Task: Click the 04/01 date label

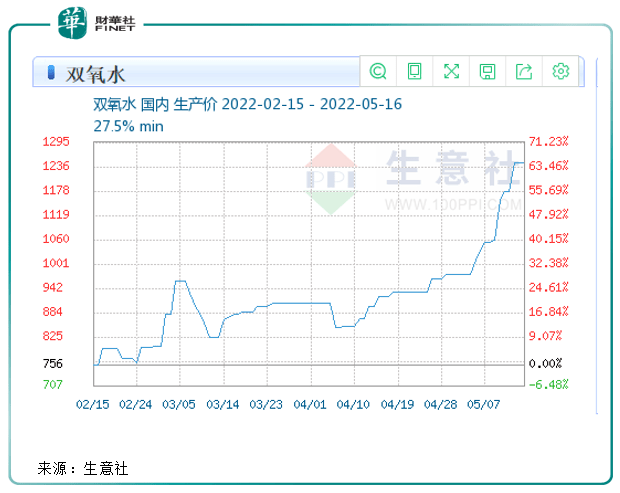Action: (x=310, y=405)
